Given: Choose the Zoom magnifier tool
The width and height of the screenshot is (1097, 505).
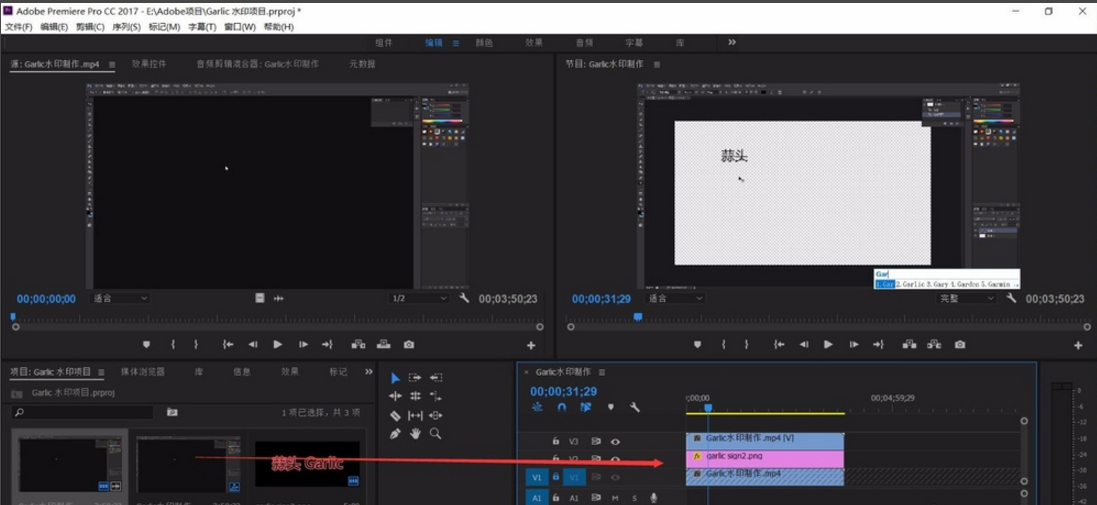Looking at the screenshot, I should 435,434.
